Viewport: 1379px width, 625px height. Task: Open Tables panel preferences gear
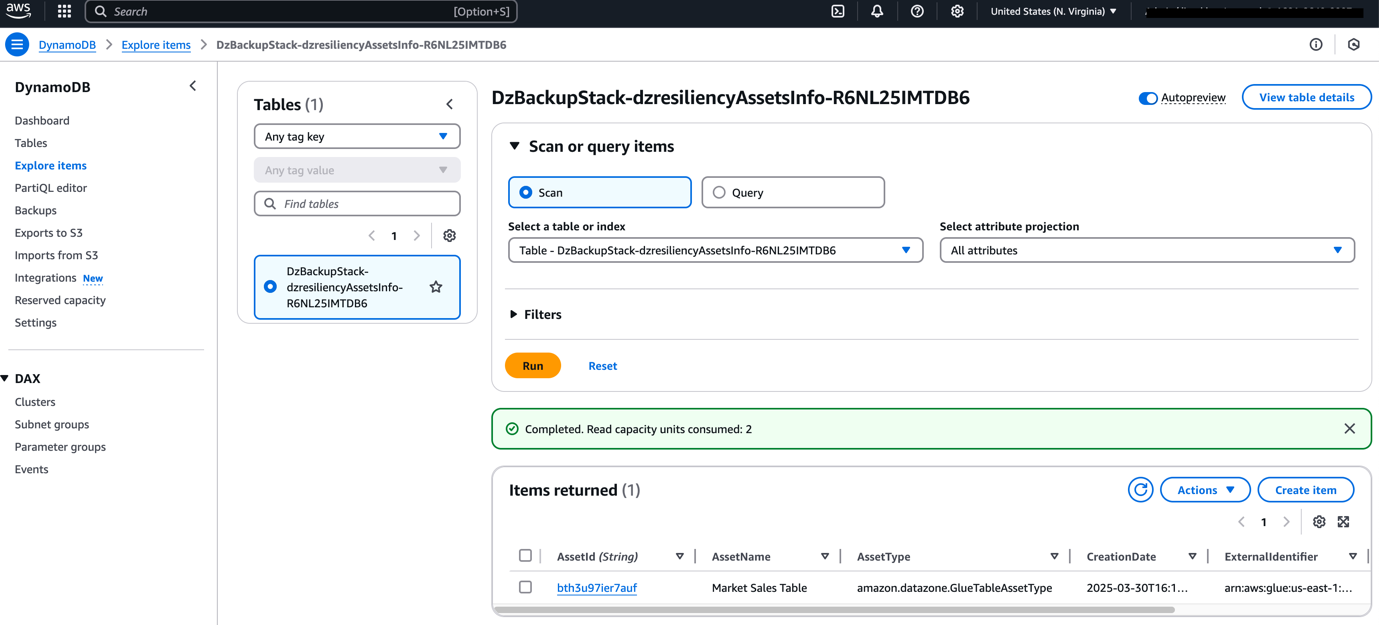(x=449, y=235)
